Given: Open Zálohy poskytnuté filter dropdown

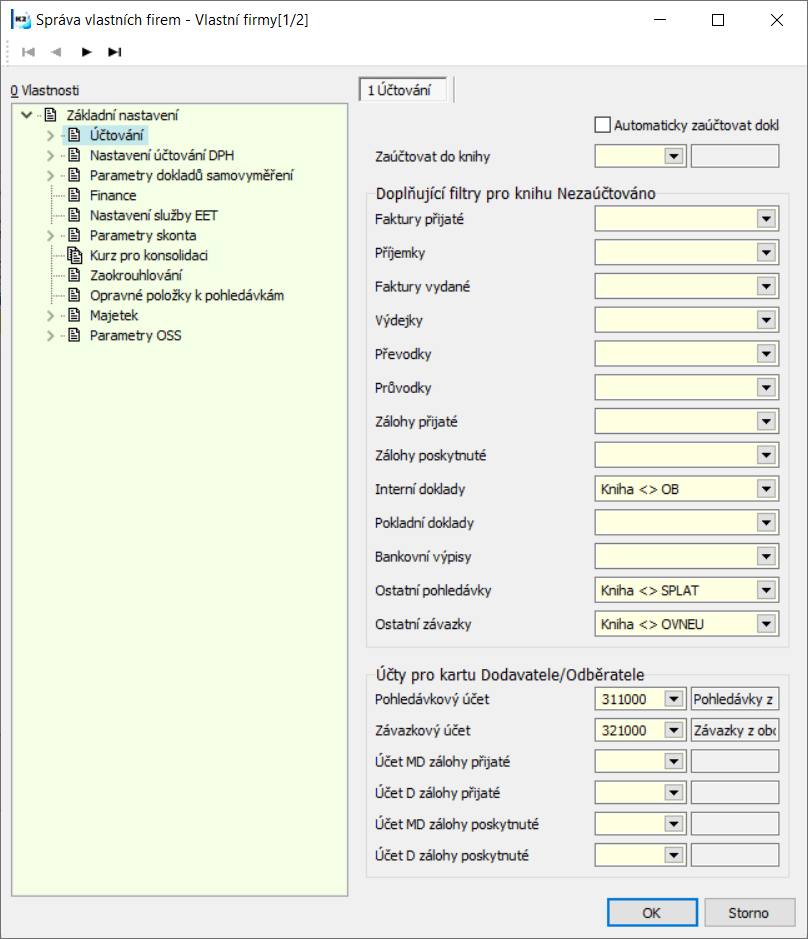Looking at the screenshot, I should click(x=766, y=455).
